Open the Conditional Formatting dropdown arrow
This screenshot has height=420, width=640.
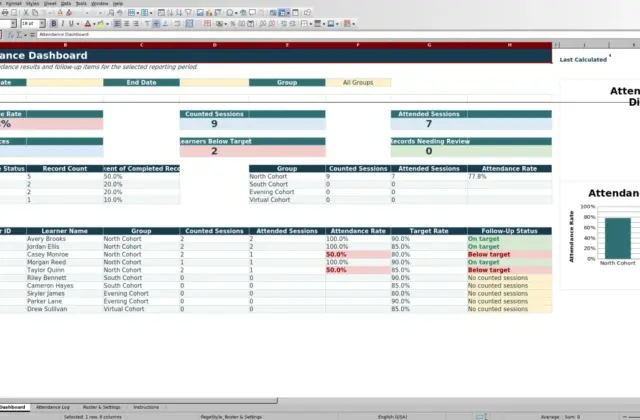[353, 24]
